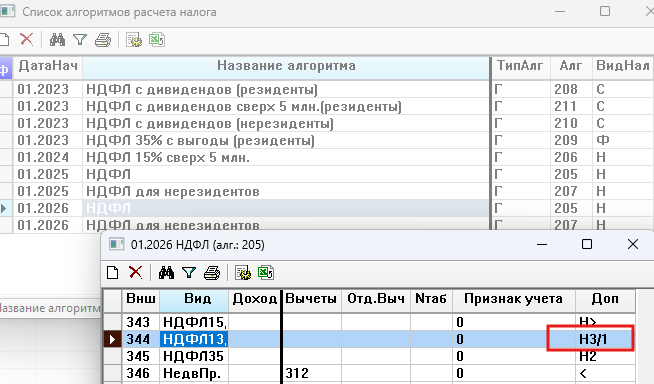Click the filter funnel icon in upper toolbar
Screen dimensions: 654x384
click(x=80, y=40)
